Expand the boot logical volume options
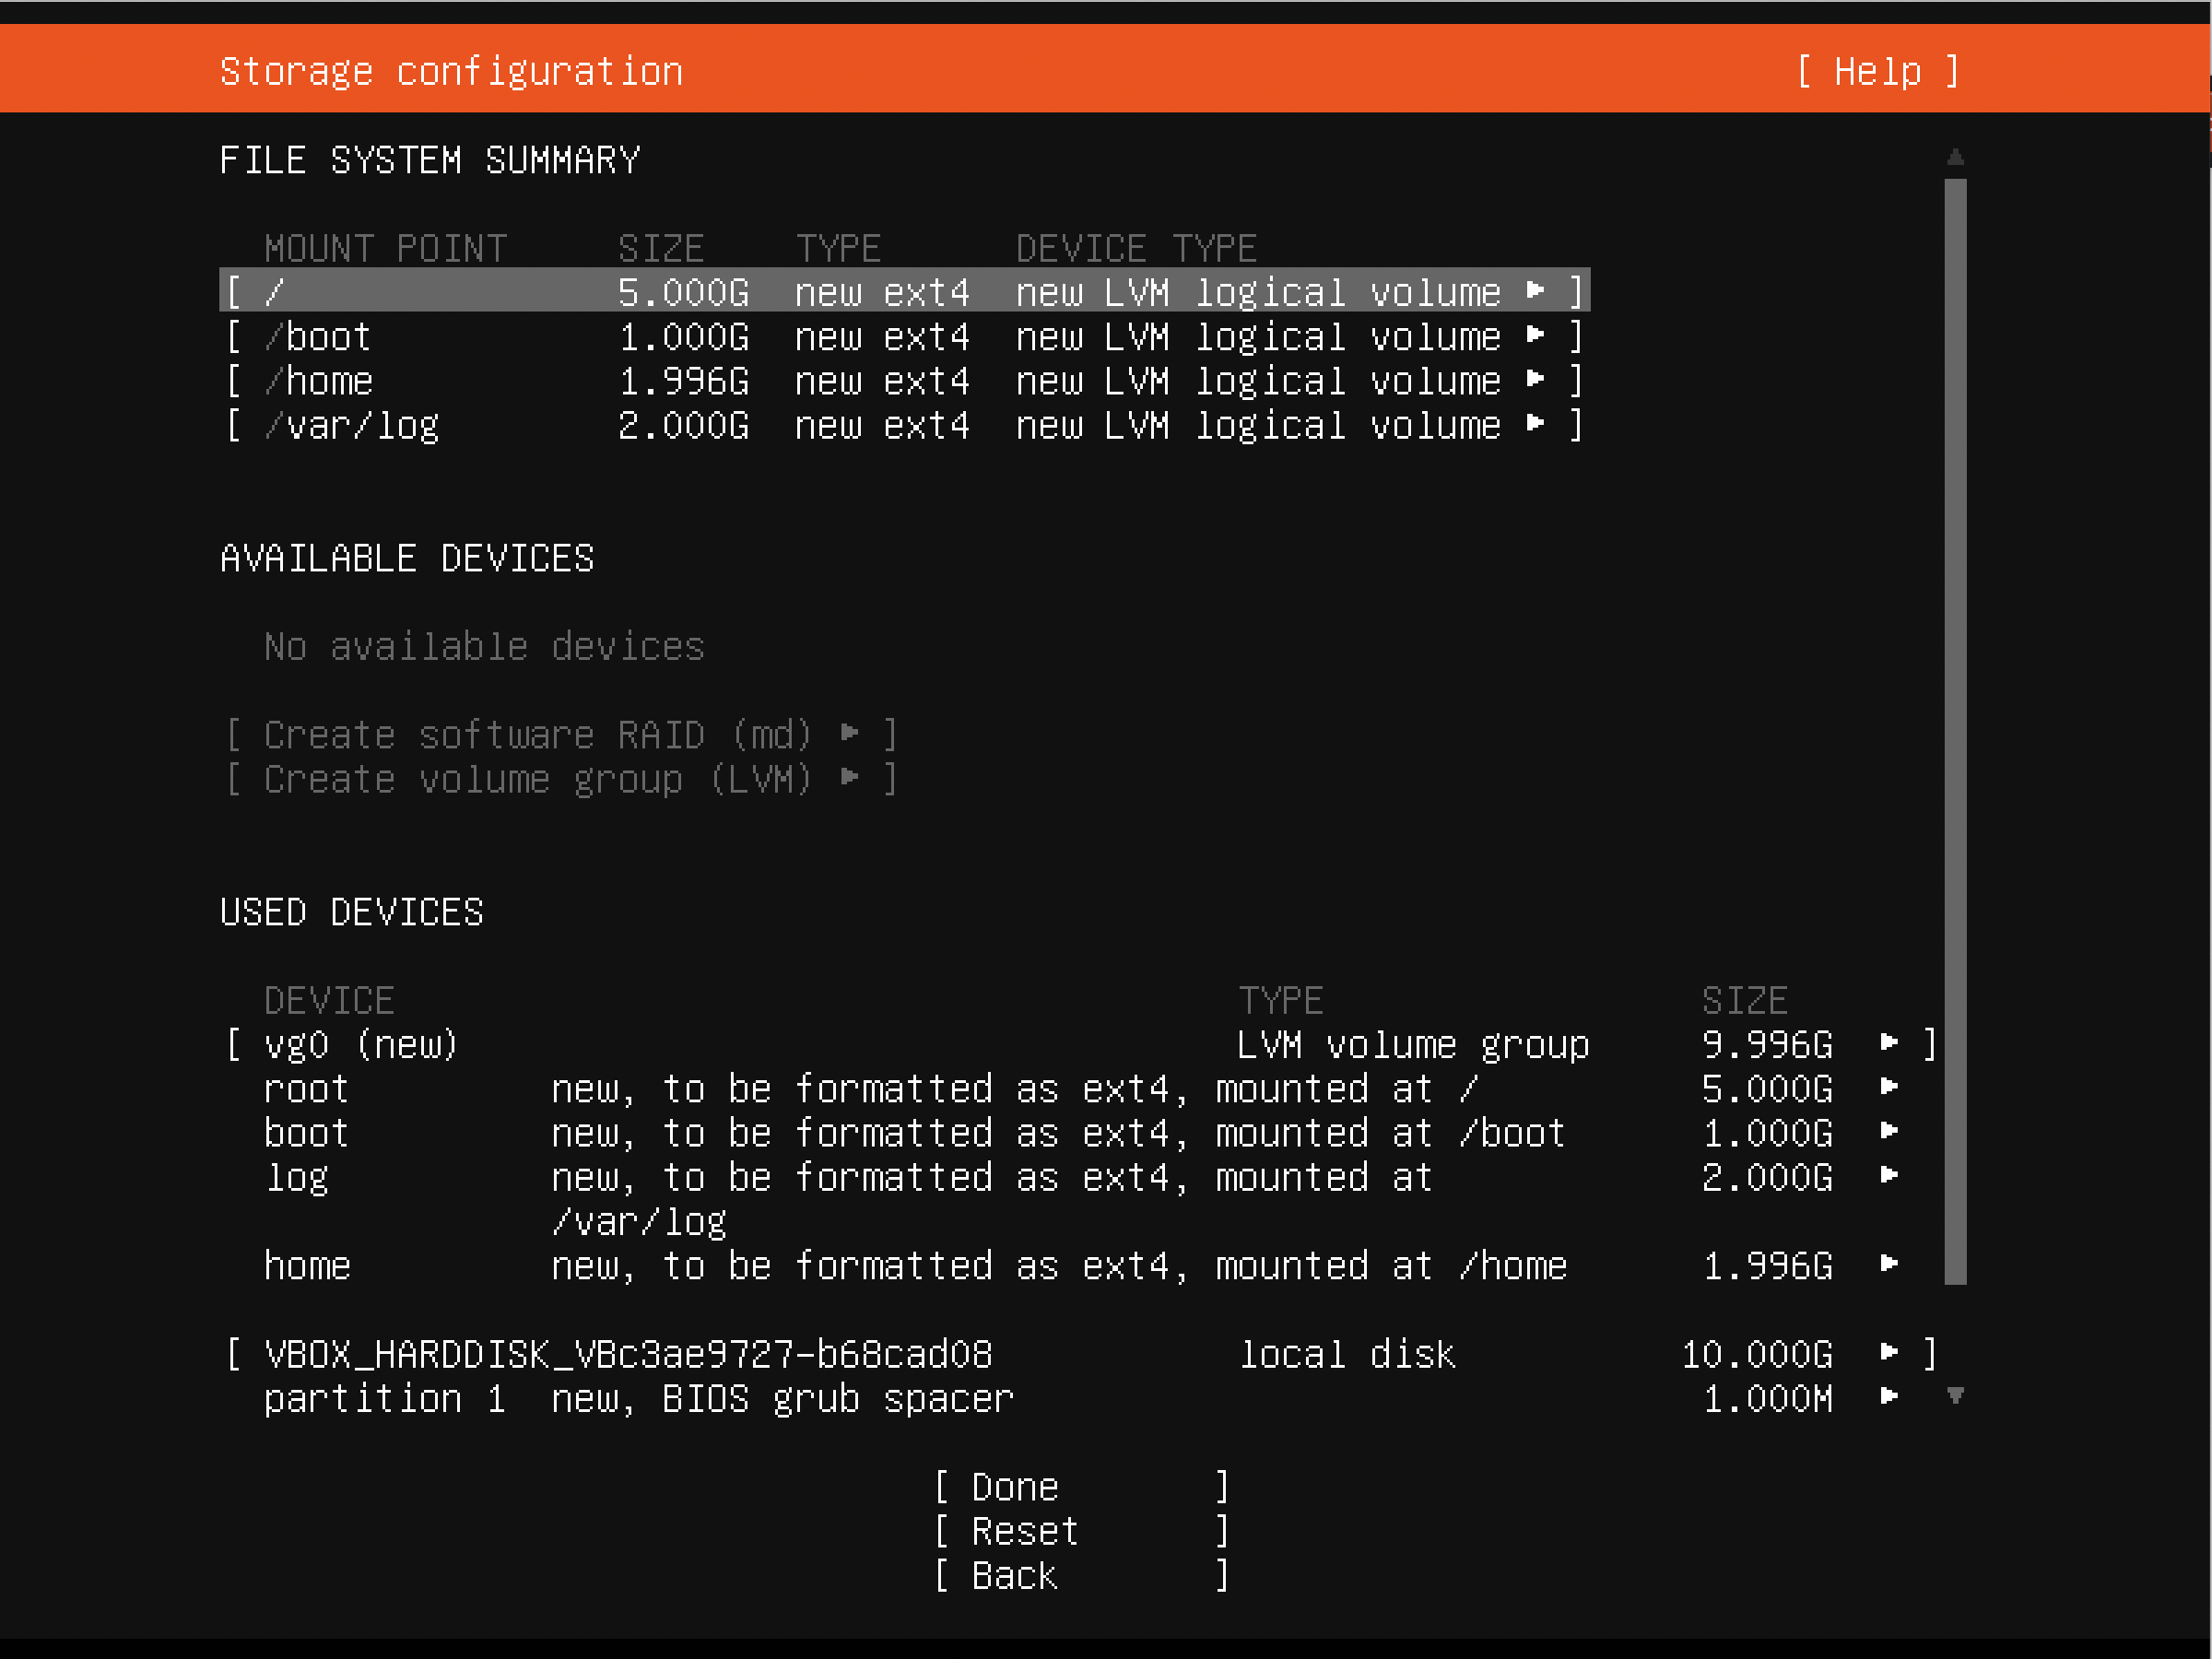 coord(1889,1132)
